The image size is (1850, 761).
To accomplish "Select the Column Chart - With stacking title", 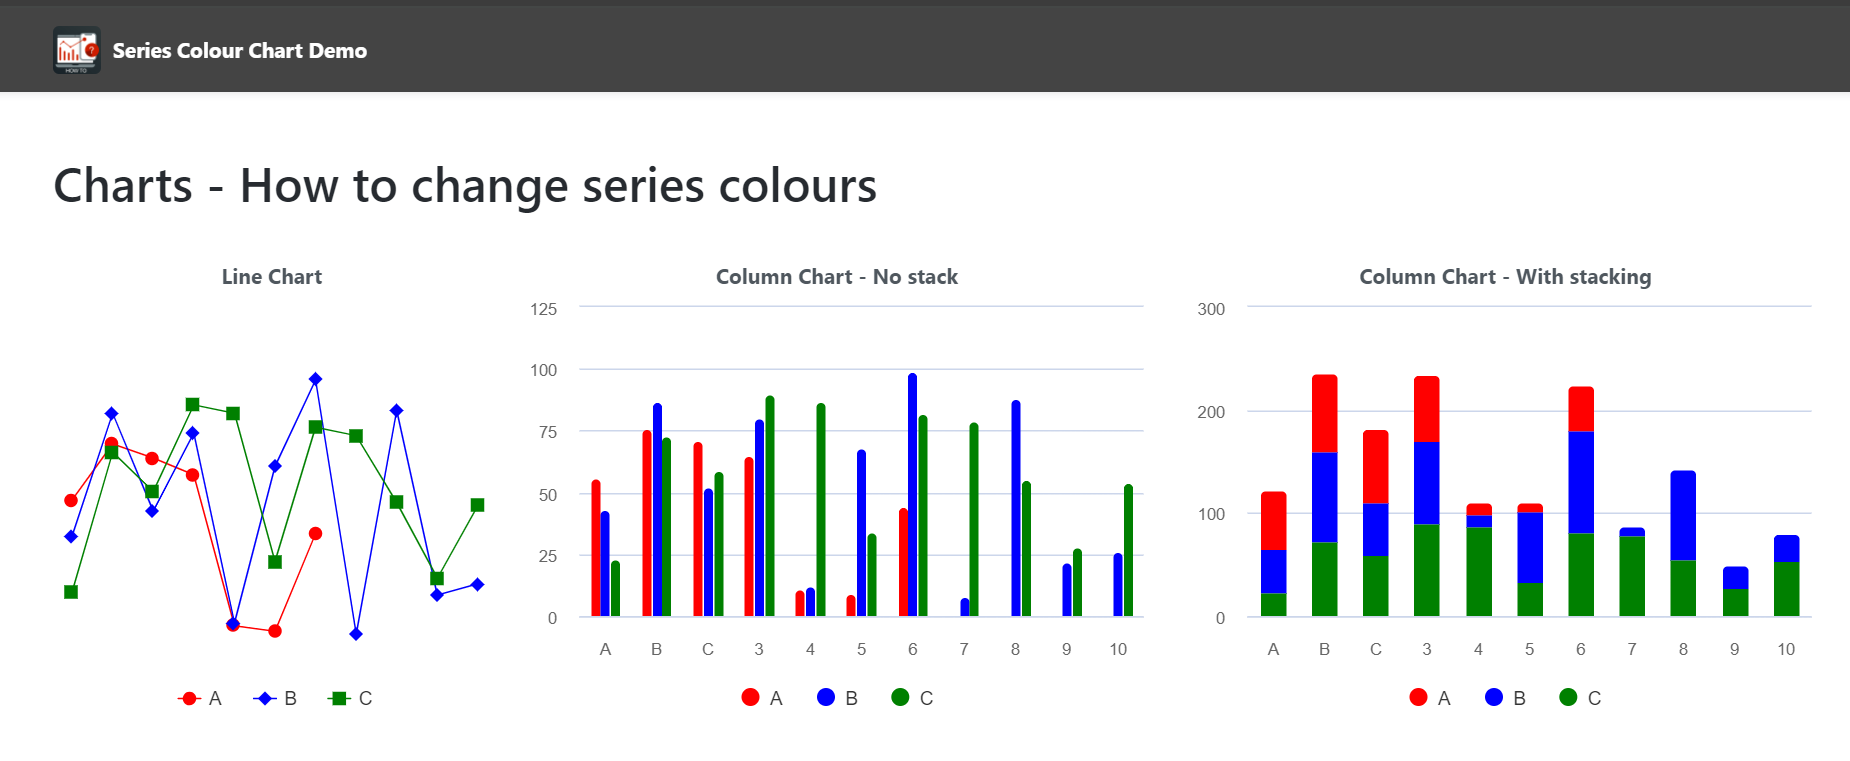I will click(x=1505, y=276).
